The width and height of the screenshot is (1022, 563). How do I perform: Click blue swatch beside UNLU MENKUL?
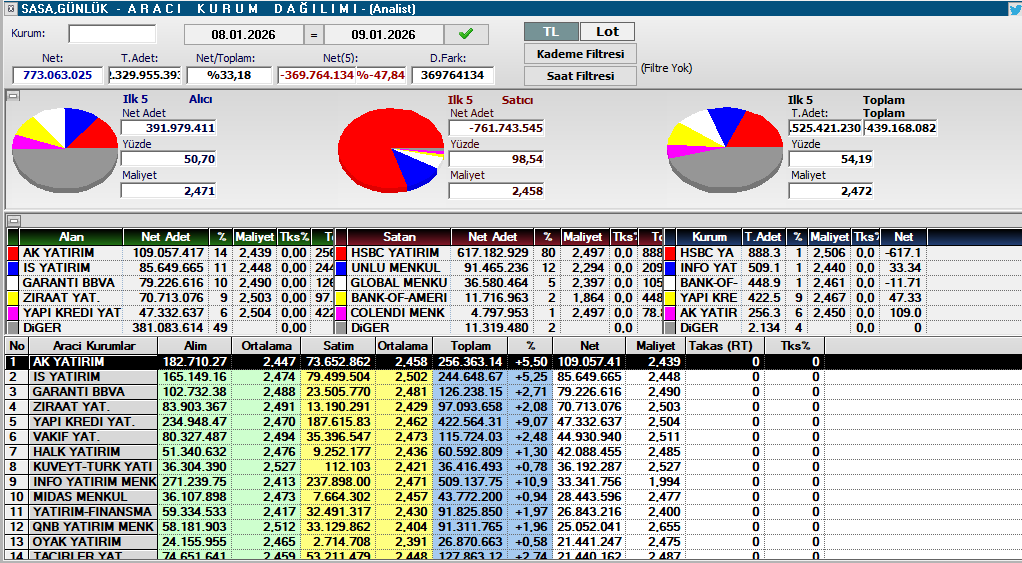[341, 268]
